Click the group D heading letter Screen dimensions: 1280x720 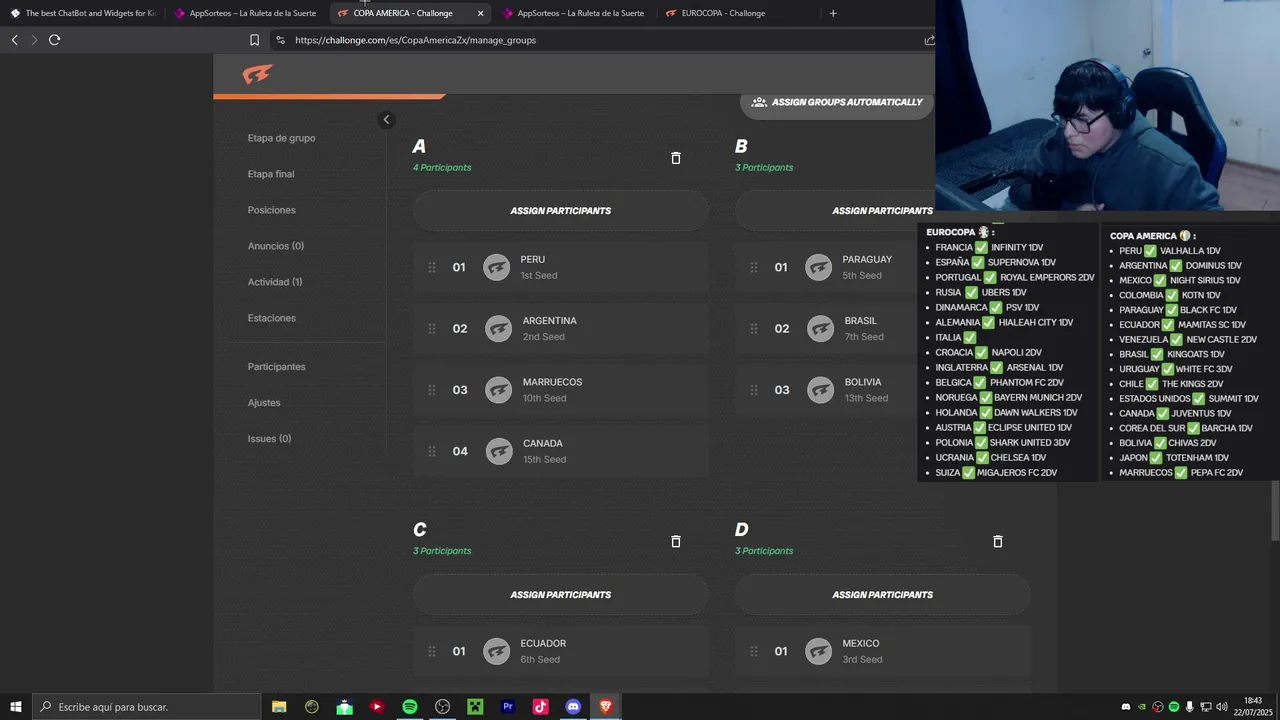[x=741, y=530]
